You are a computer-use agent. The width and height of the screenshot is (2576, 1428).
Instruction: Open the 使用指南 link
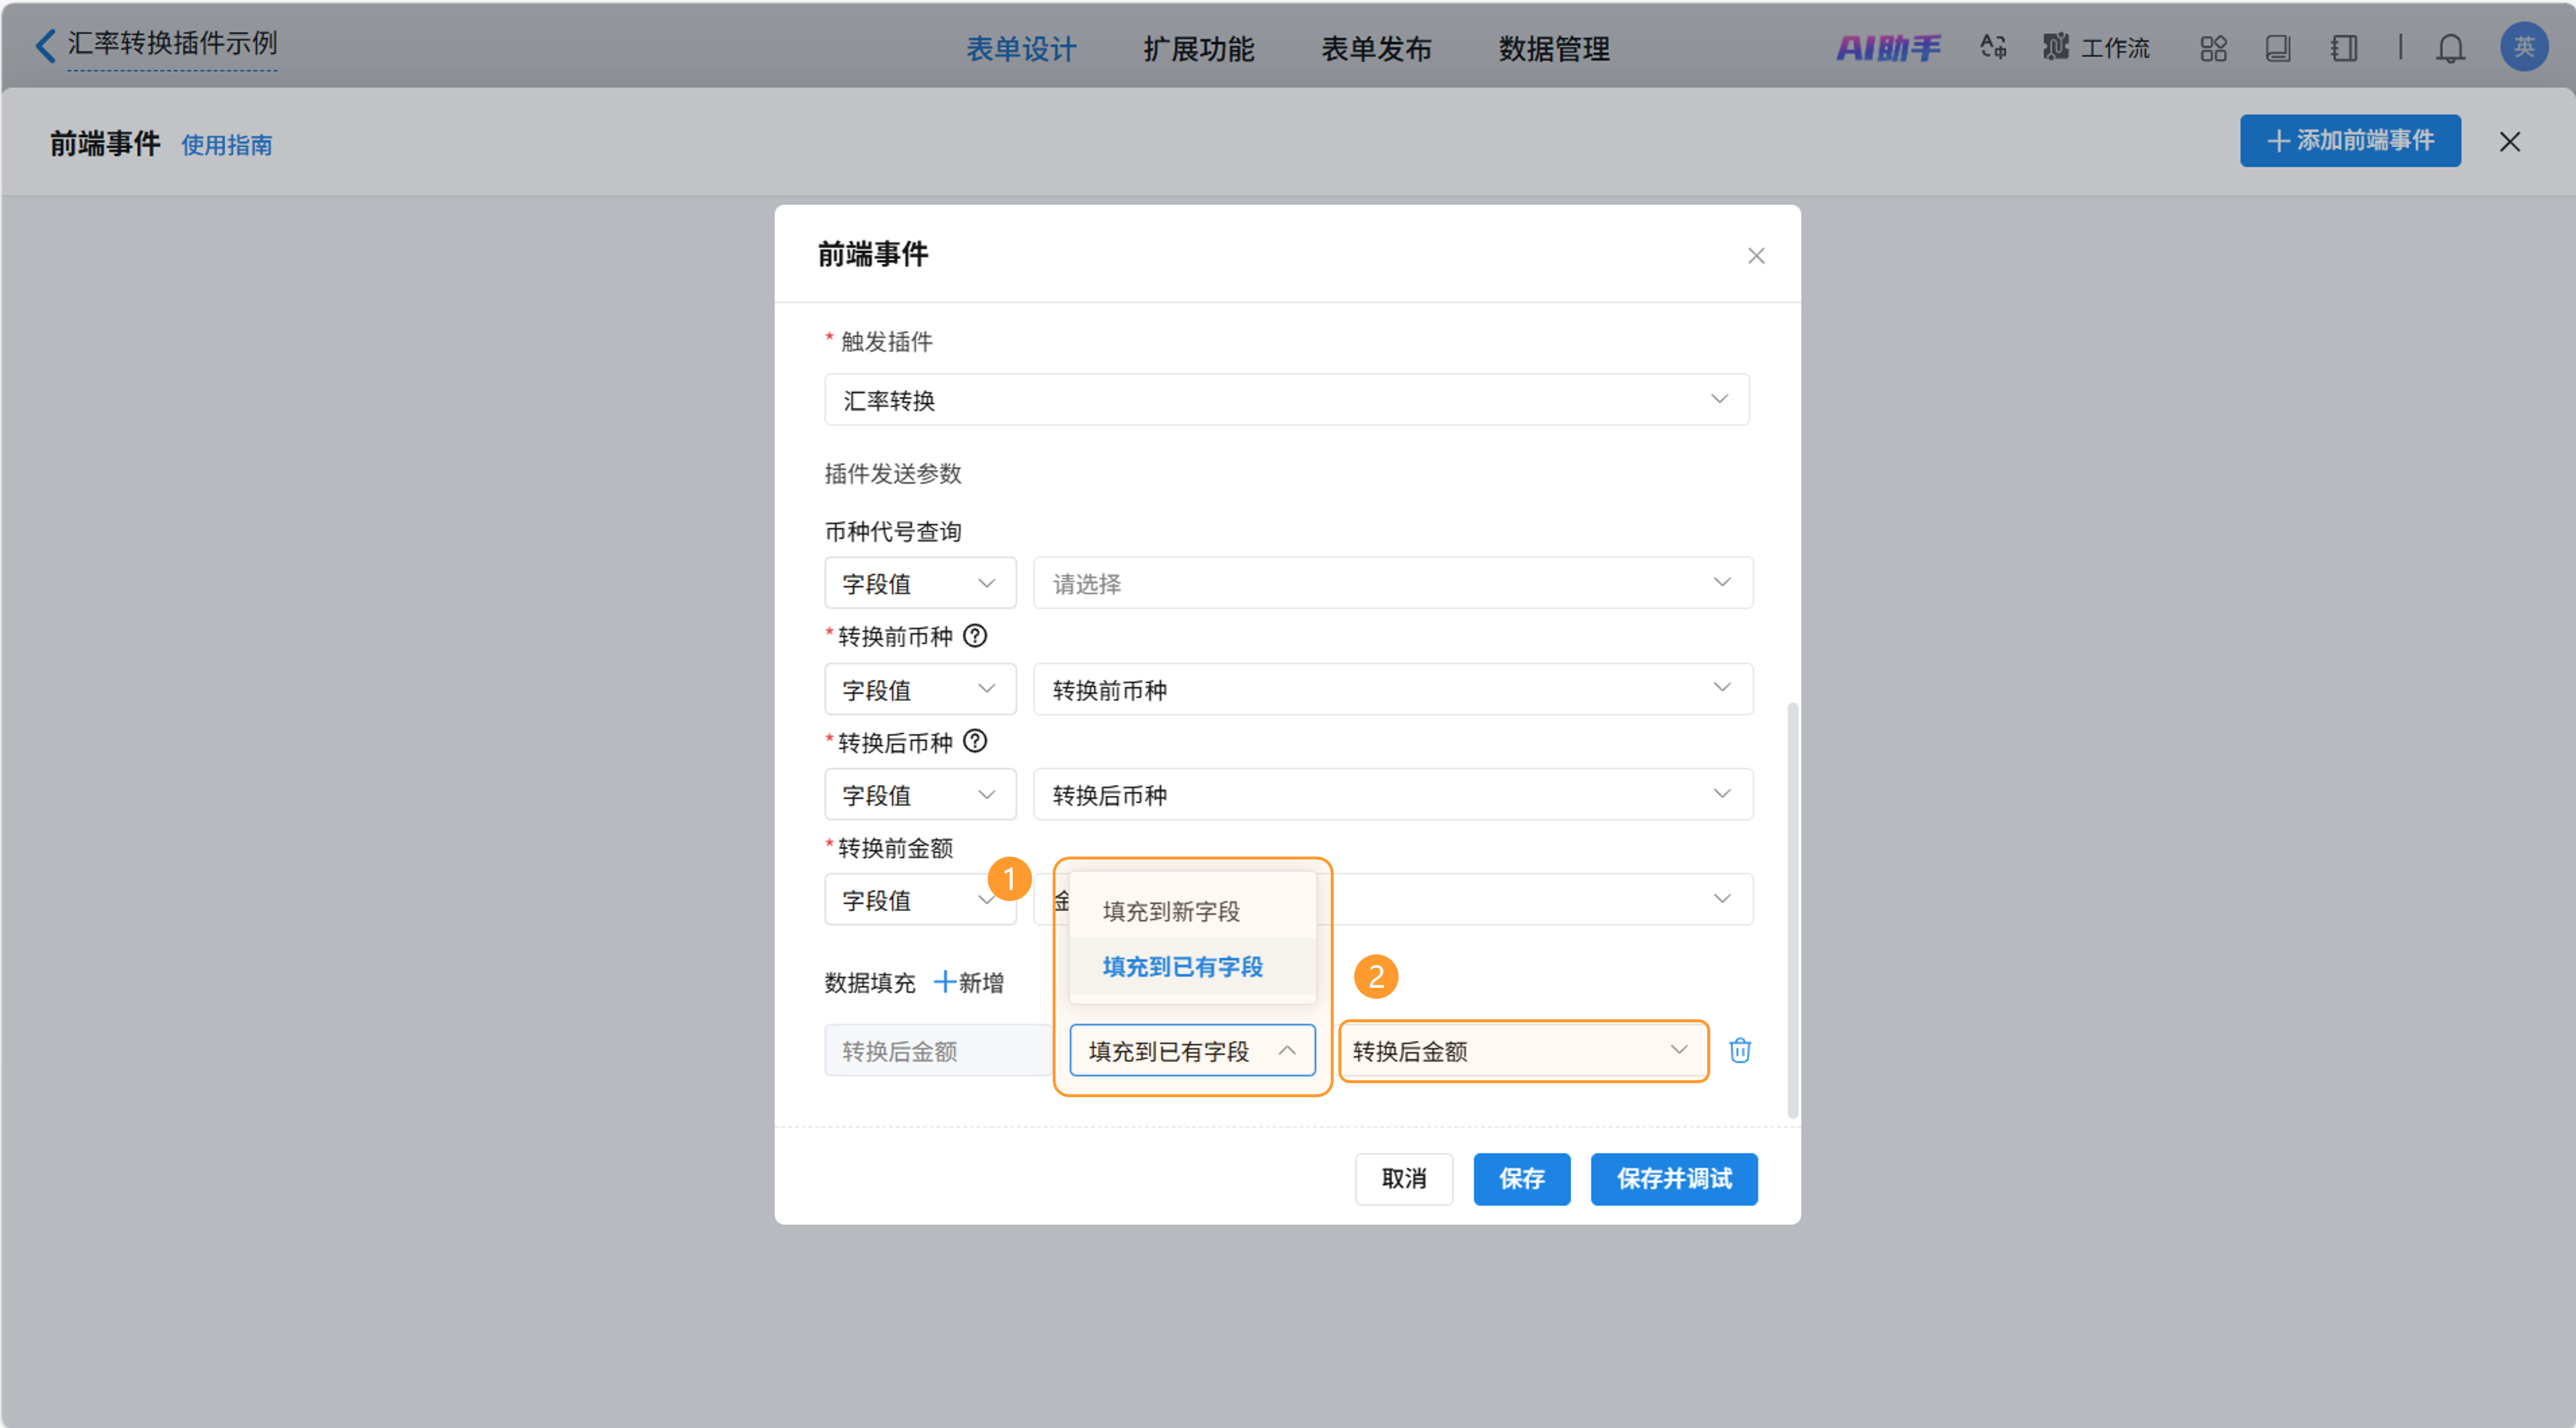click(x=226, y=145)
